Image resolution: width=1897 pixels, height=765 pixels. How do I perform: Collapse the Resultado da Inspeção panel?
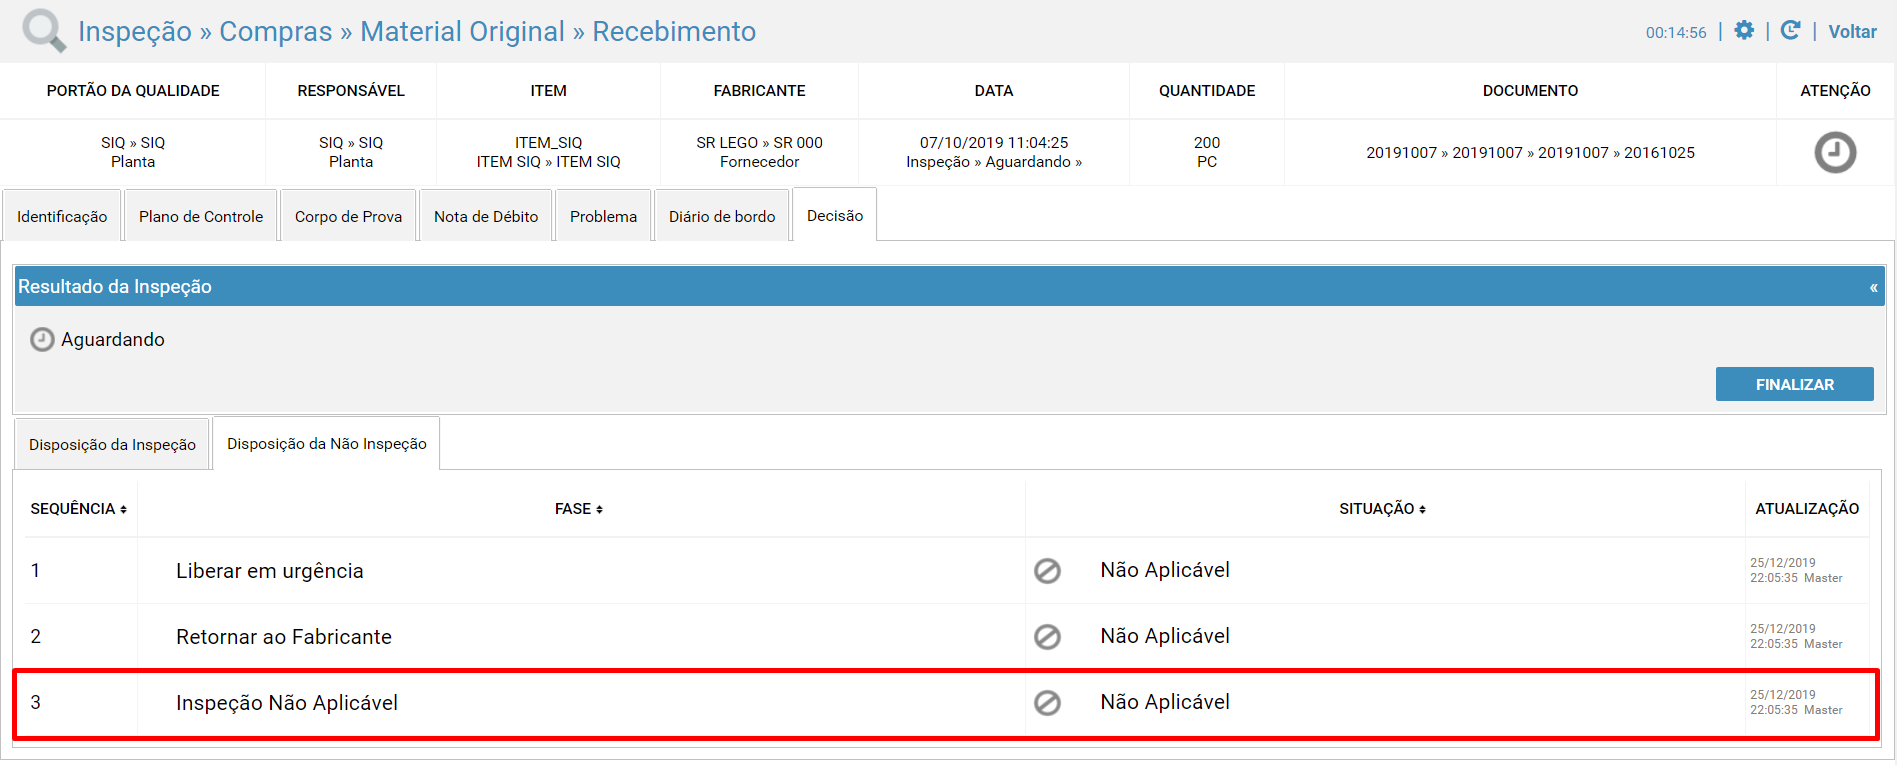pyautogui.click(x=1873, y=287)
